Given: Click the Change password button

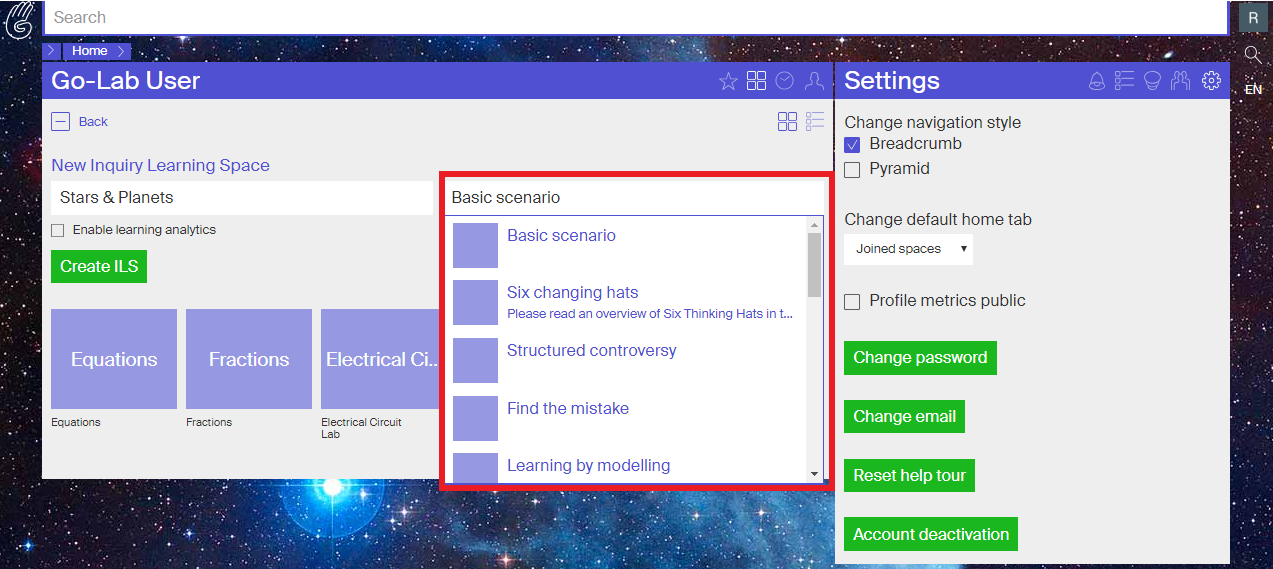Looking at the screenshot, I should click(920, 358).
